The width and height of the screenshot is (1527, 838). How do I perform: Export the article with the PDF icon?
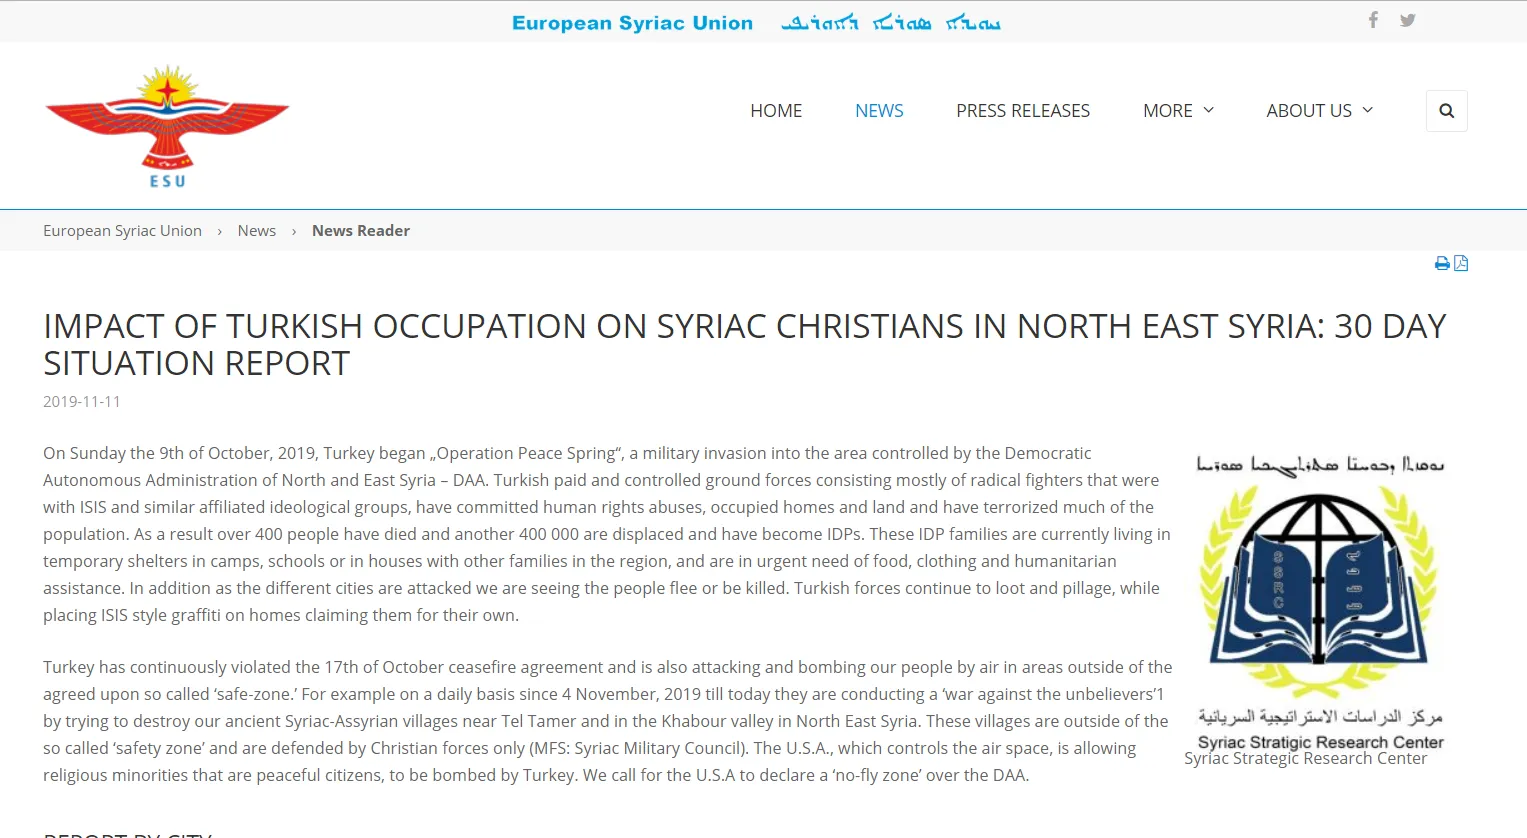1461,264
